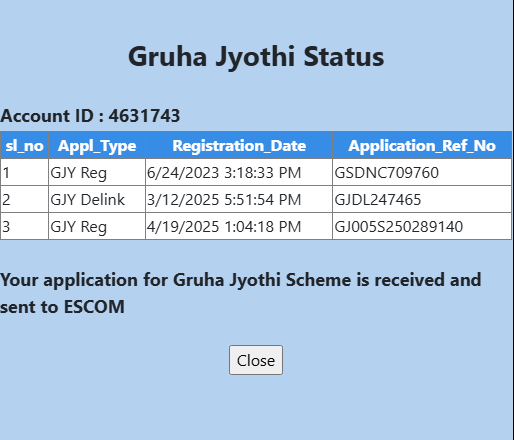Viewport: 514px width, 440px height.
Task: Click the date 3/12/2025 5:51:54 PM
Action: 224,200
